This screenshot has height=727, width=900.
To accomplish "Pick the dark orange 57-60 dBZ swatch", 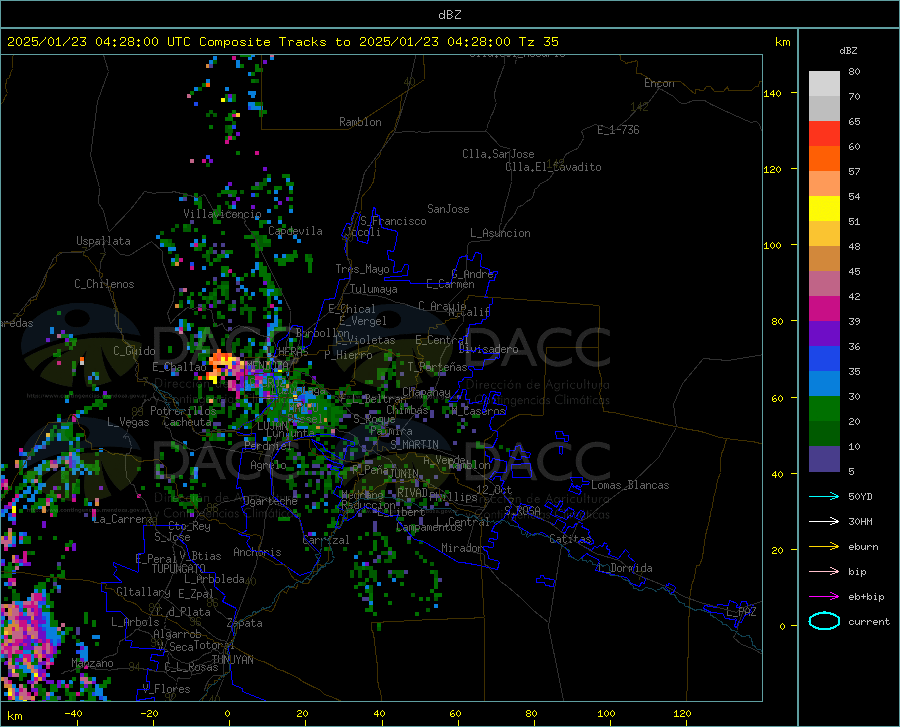I will [824, 158].
